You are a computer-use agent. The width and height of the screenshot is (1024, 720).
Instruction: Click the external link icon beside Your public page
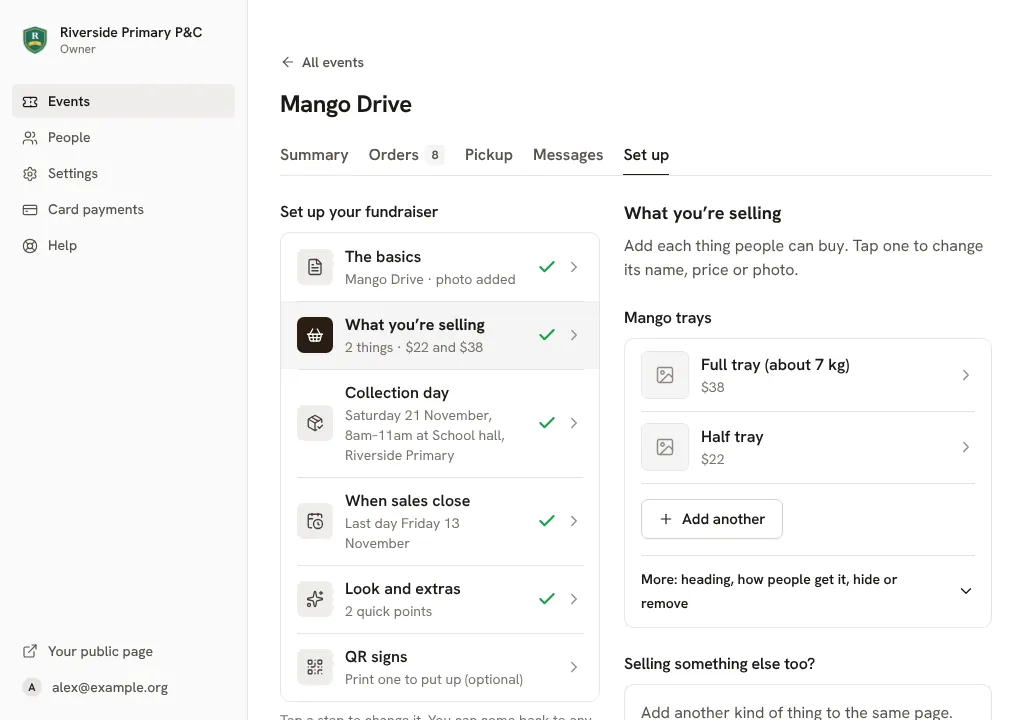tap(30, 651)
